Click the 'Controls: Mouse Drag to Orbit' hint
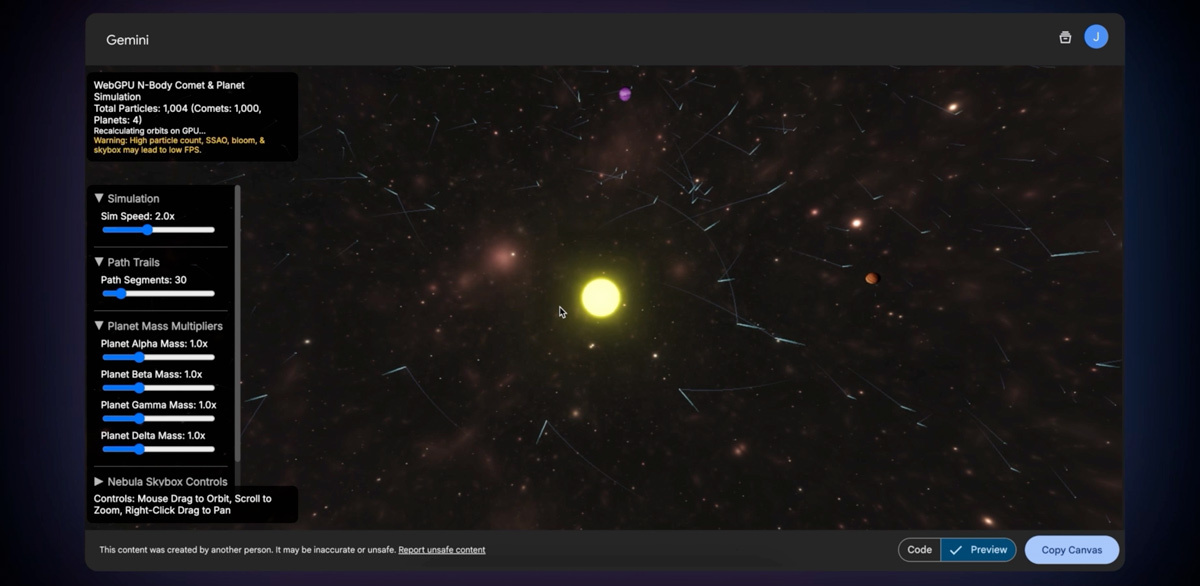Screen dimensions: 1200x586 182,504
